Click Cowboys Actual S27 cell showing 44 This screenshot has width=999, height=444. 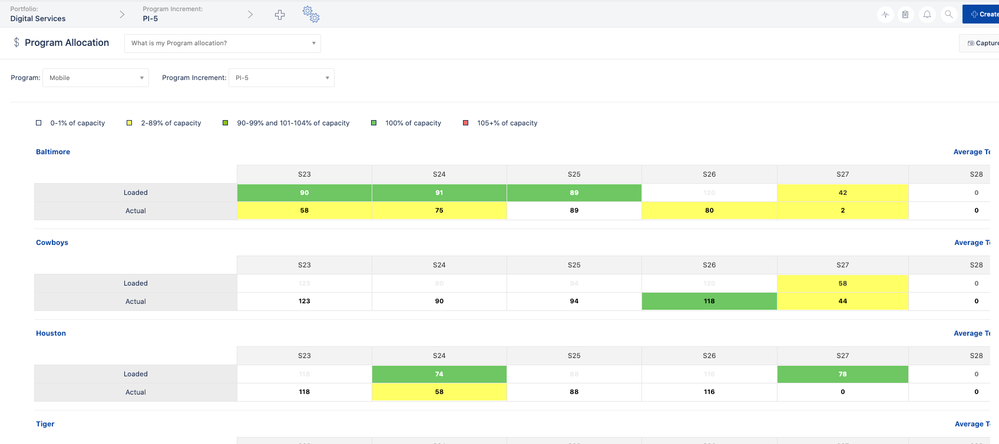pos(843,301)
